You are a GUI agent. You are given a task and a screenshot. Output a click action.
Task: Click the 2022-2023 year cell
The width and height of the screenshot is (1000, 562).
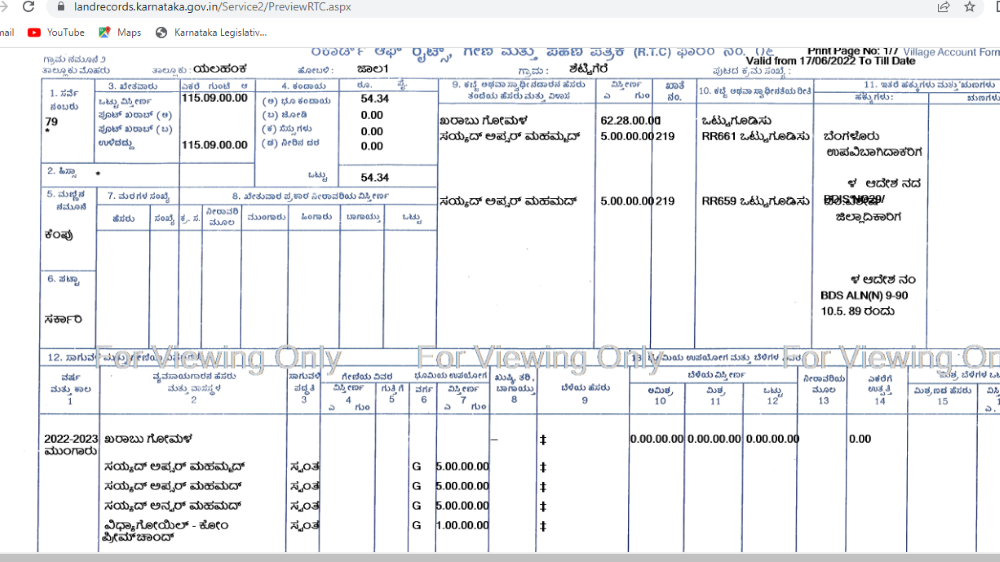[x=71, y=438]
